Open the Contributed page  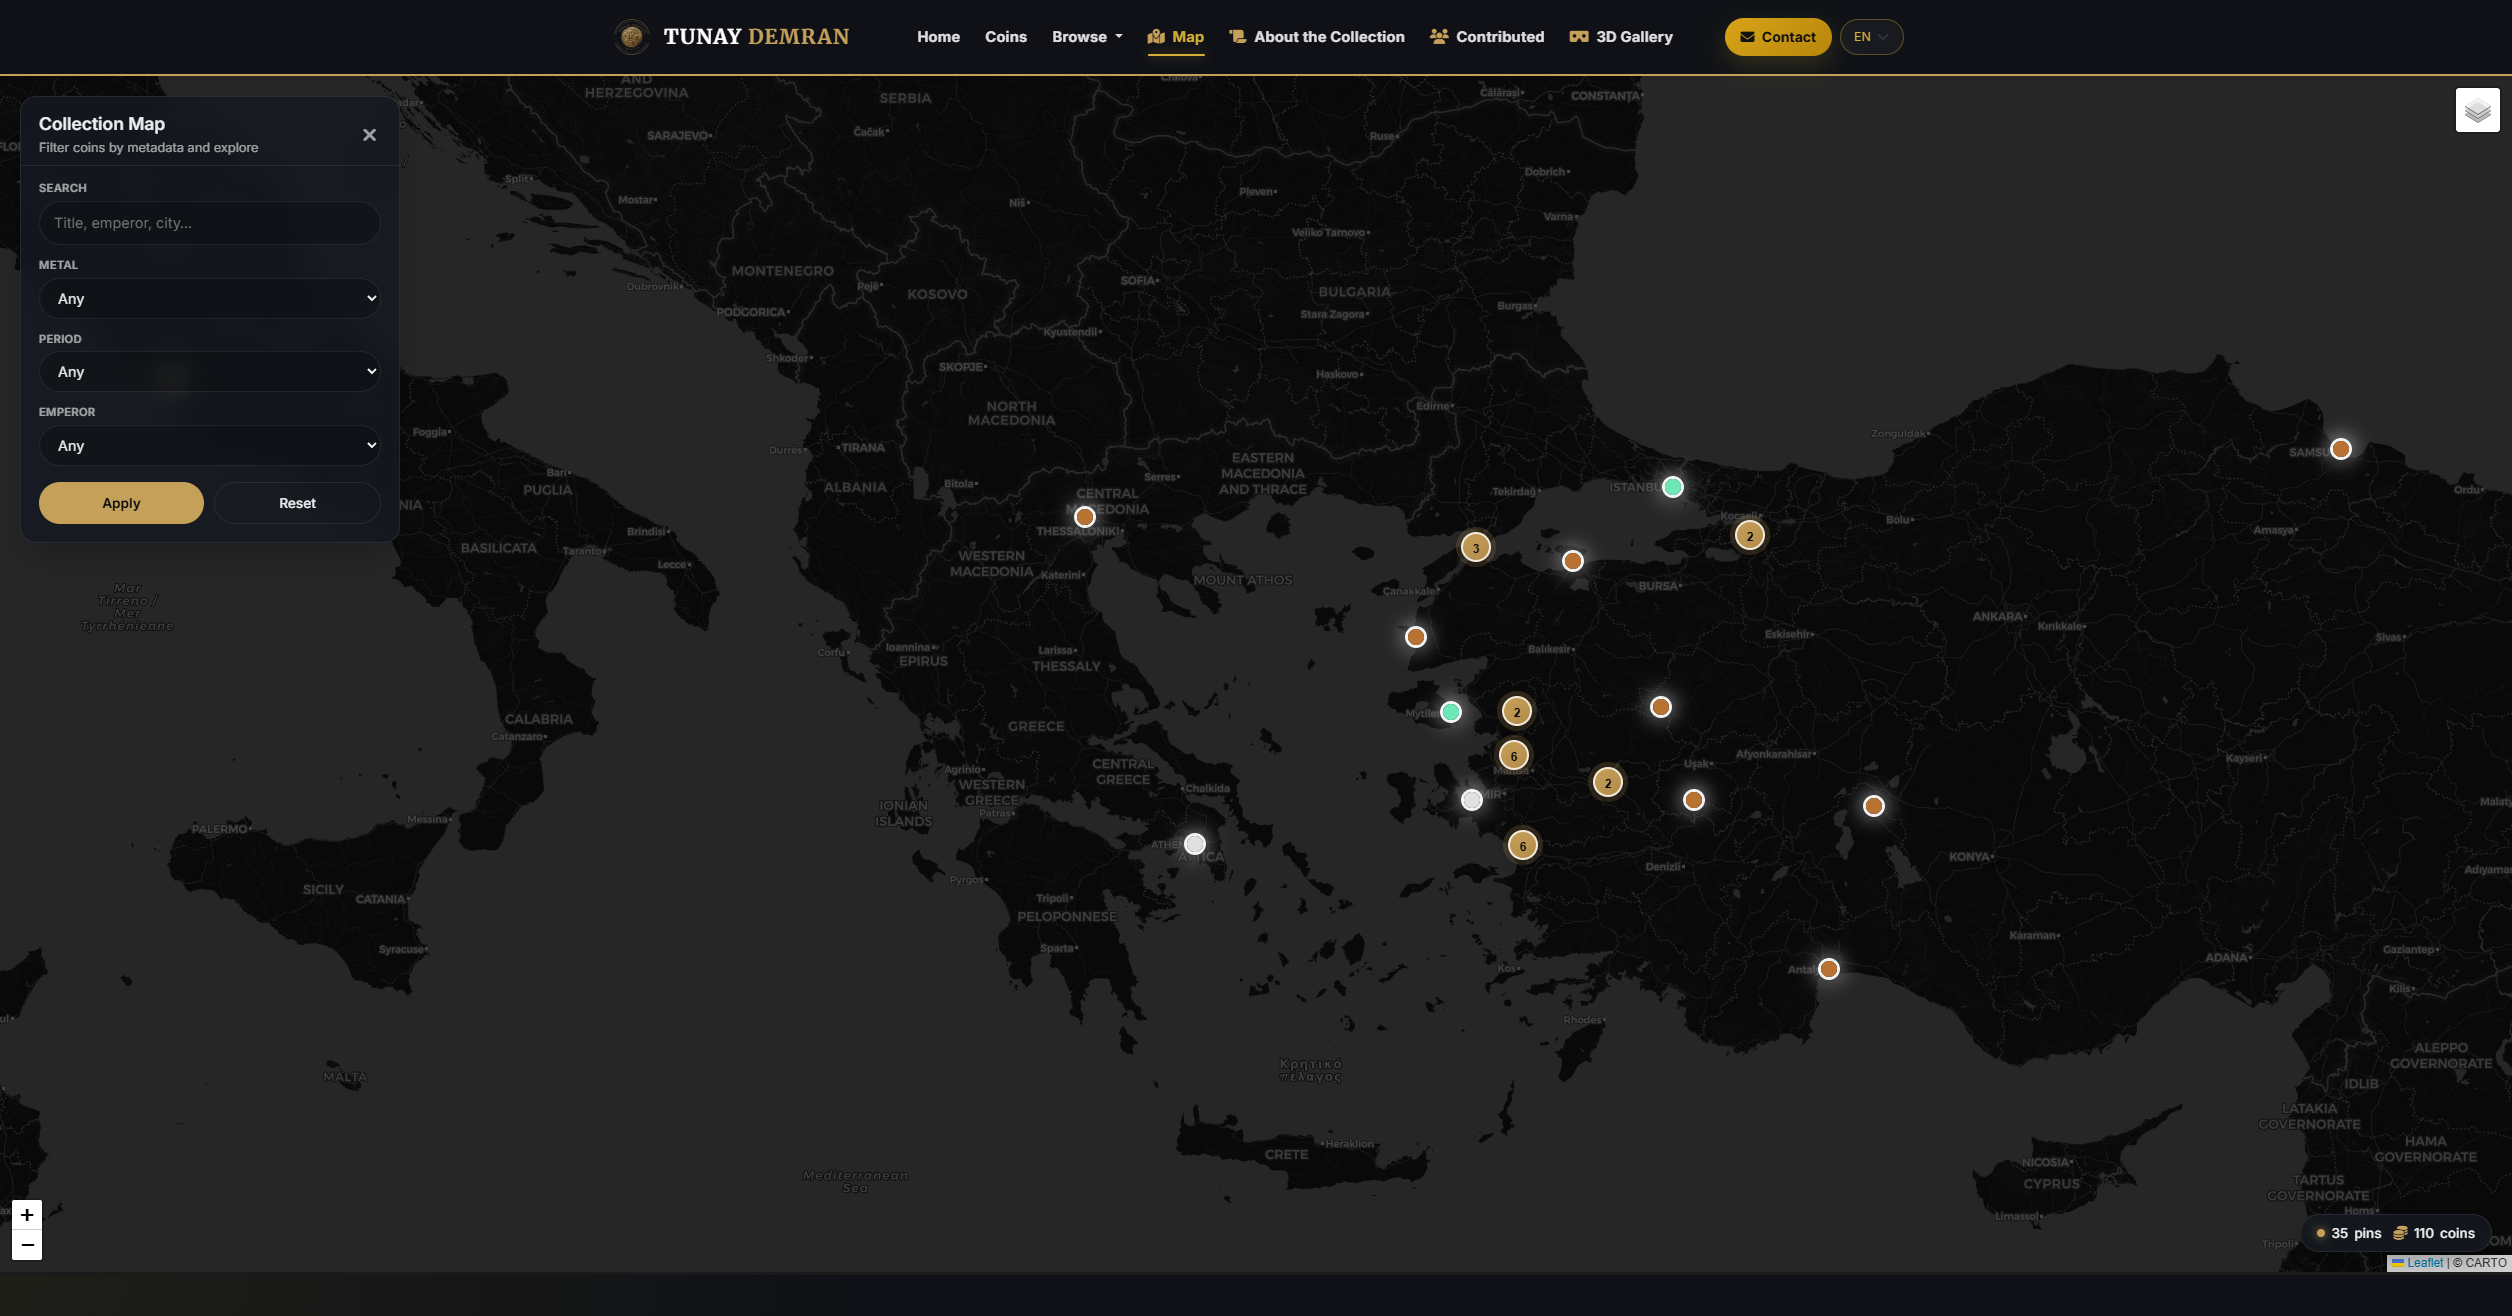tap(1486, 37)
